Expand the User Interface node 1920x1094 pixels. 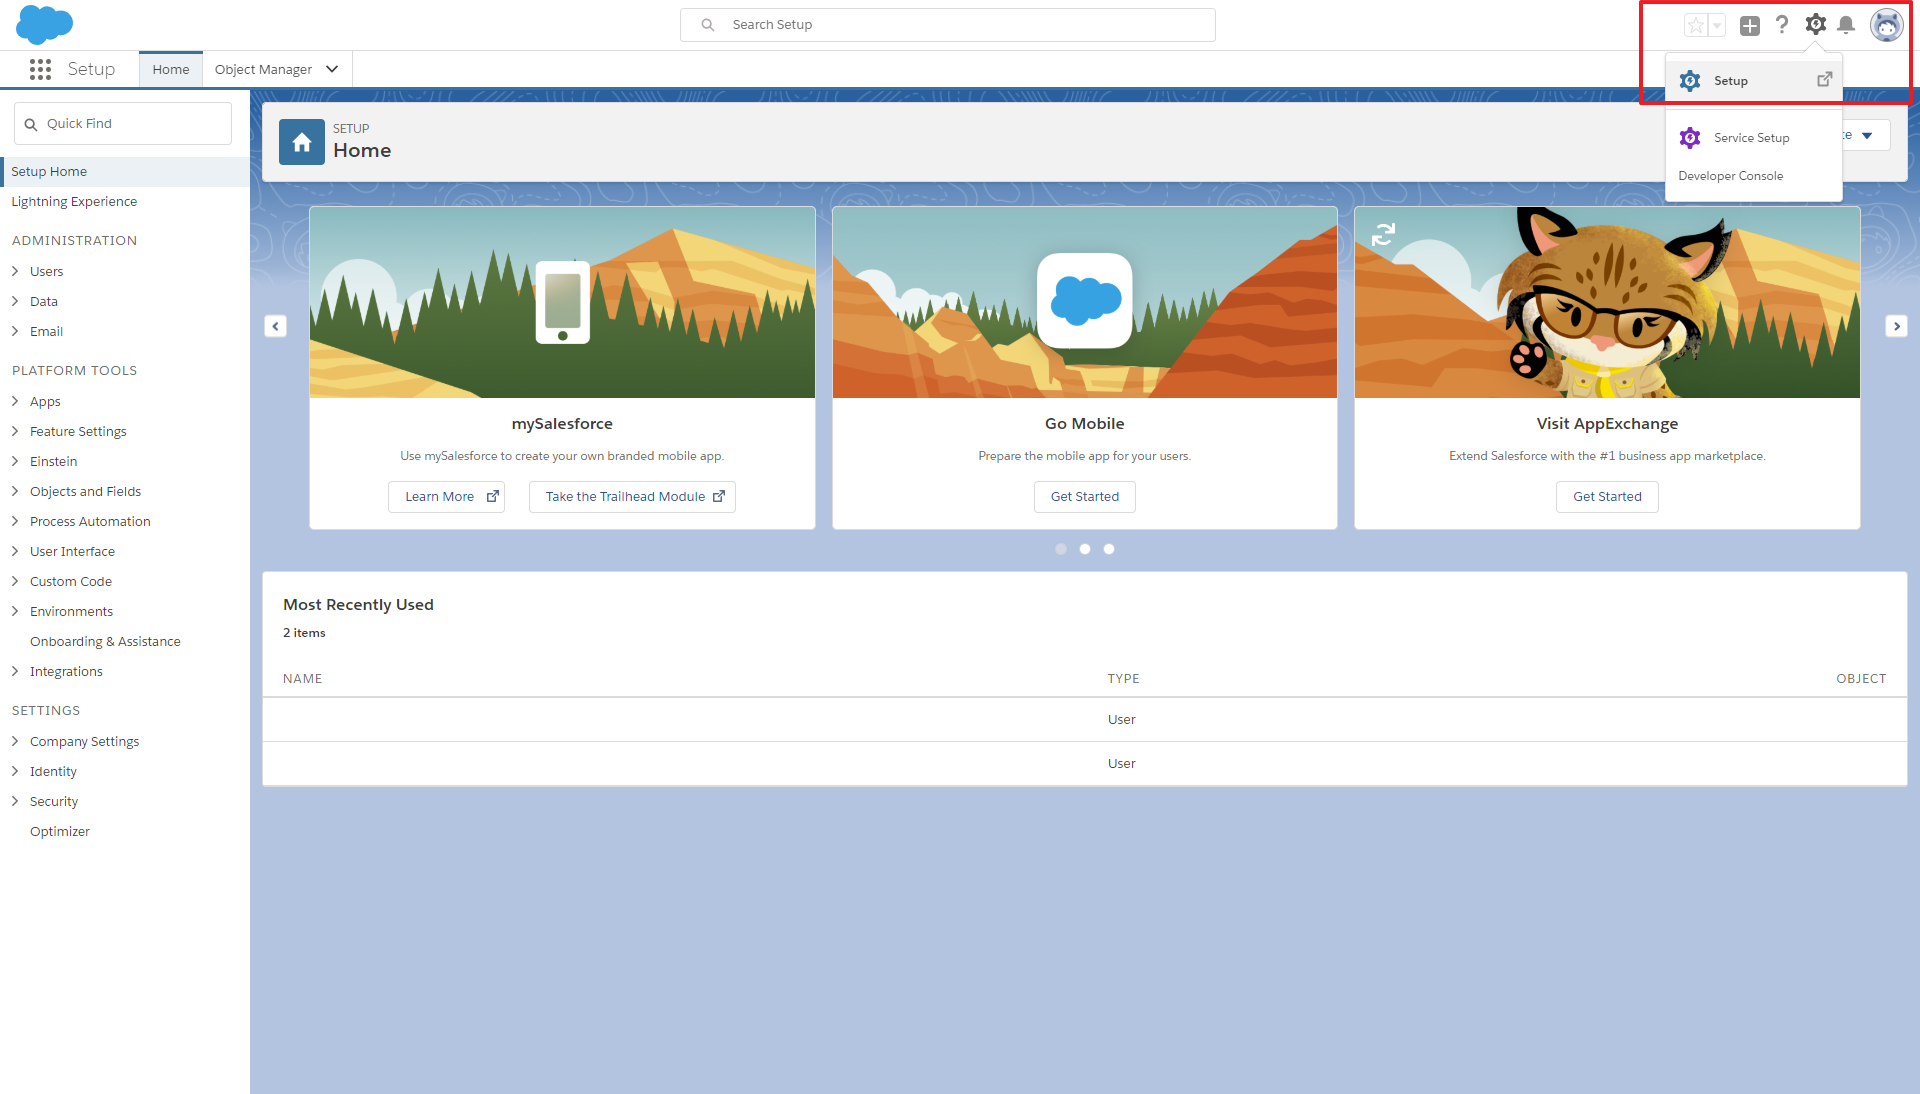15,551
